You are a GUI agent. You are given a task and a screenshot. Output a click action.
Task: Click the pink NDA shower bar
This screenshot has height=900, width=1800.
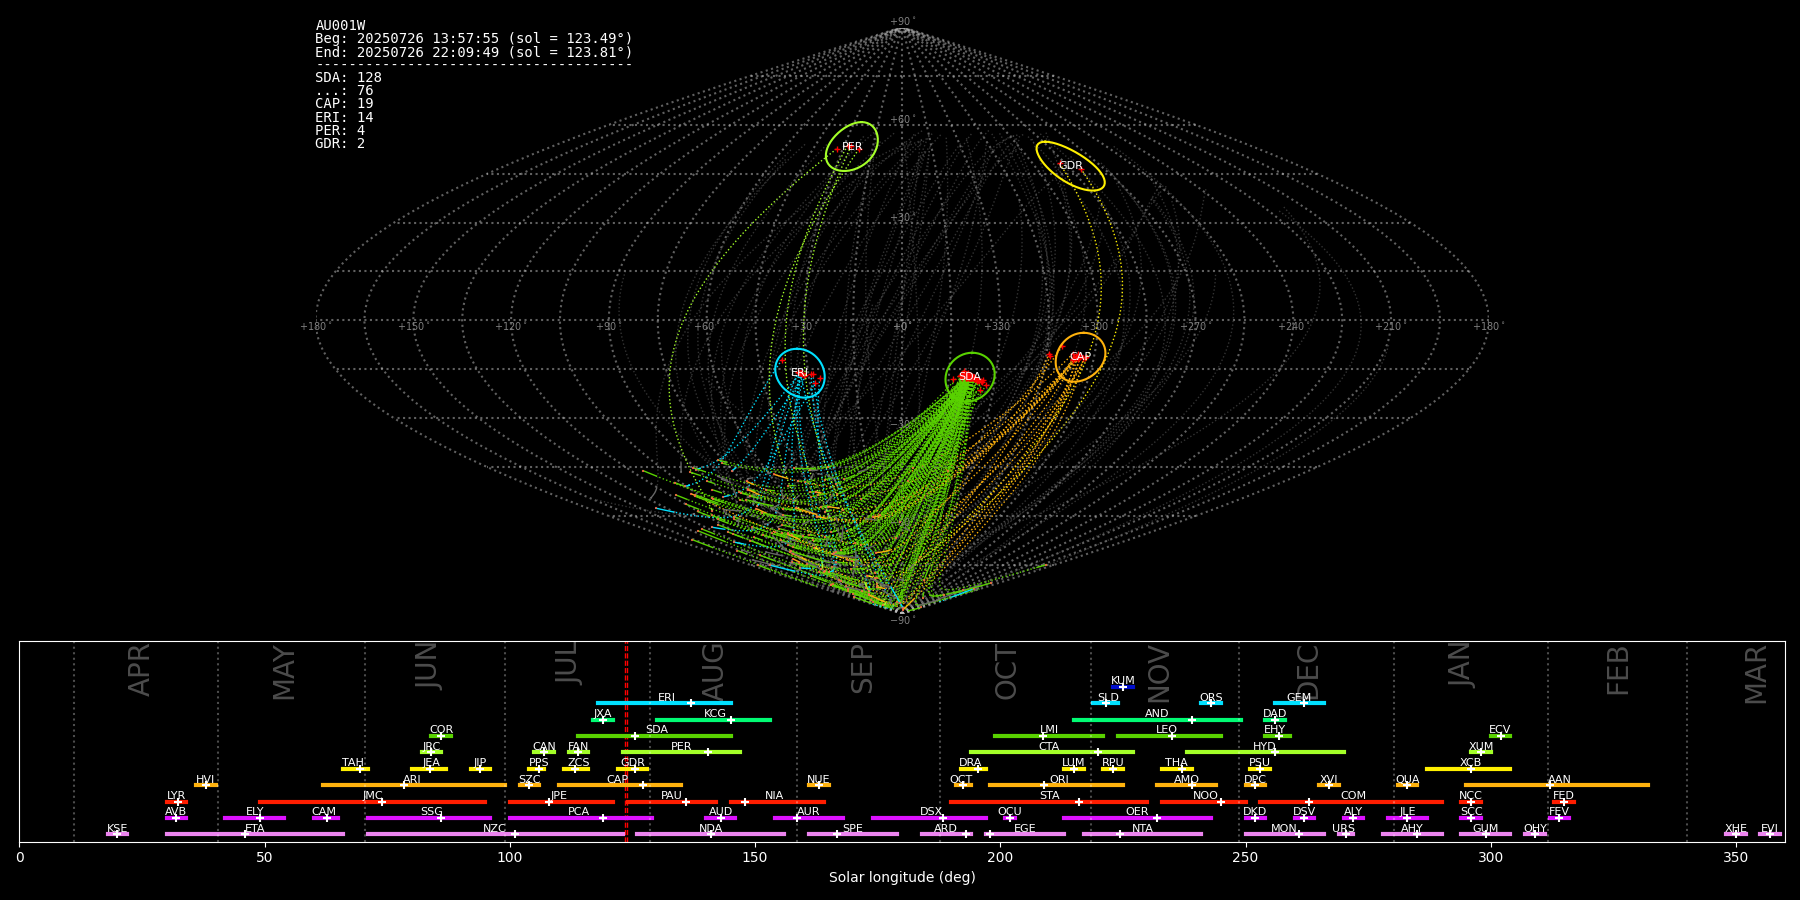[711, 834]
